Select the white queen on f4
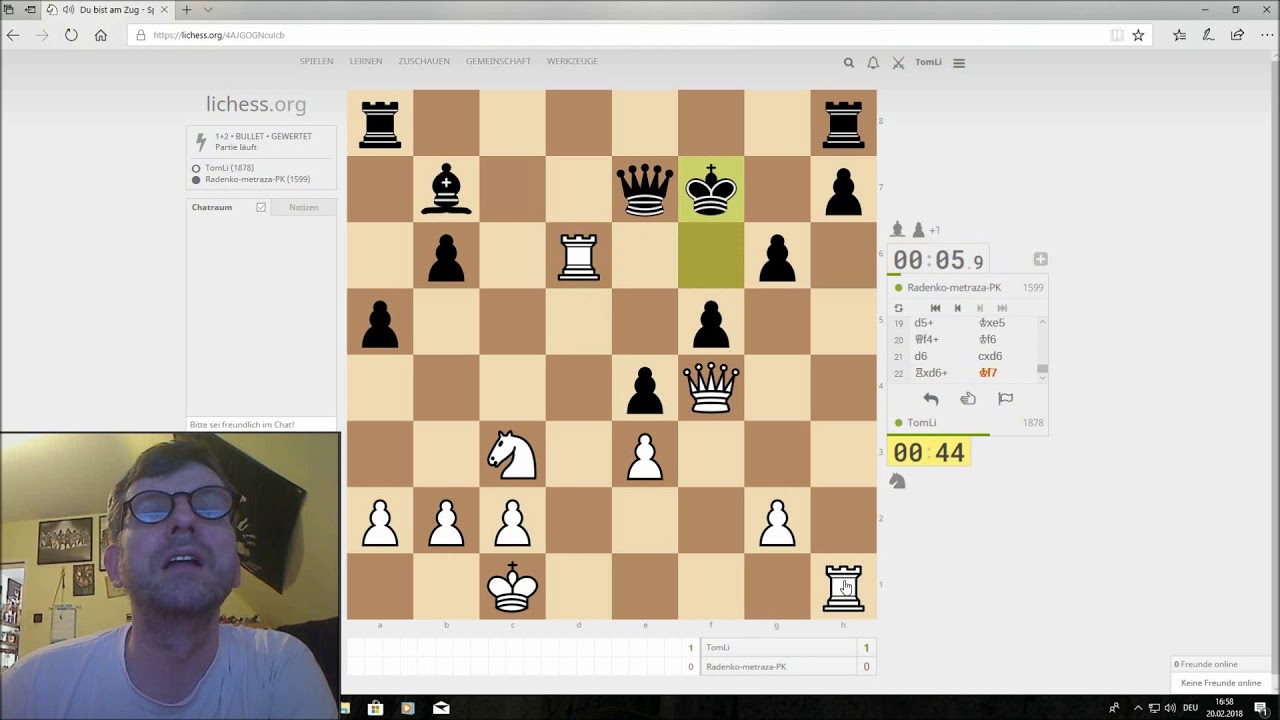Screen dimensions: 1280x720 click(711, 388)
